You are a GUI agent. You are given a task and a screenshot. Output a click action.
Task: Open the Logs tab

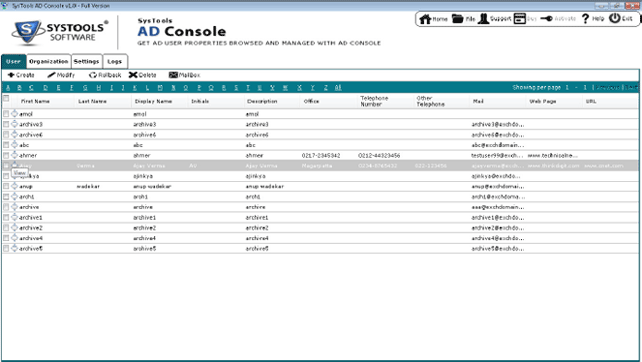115,61
